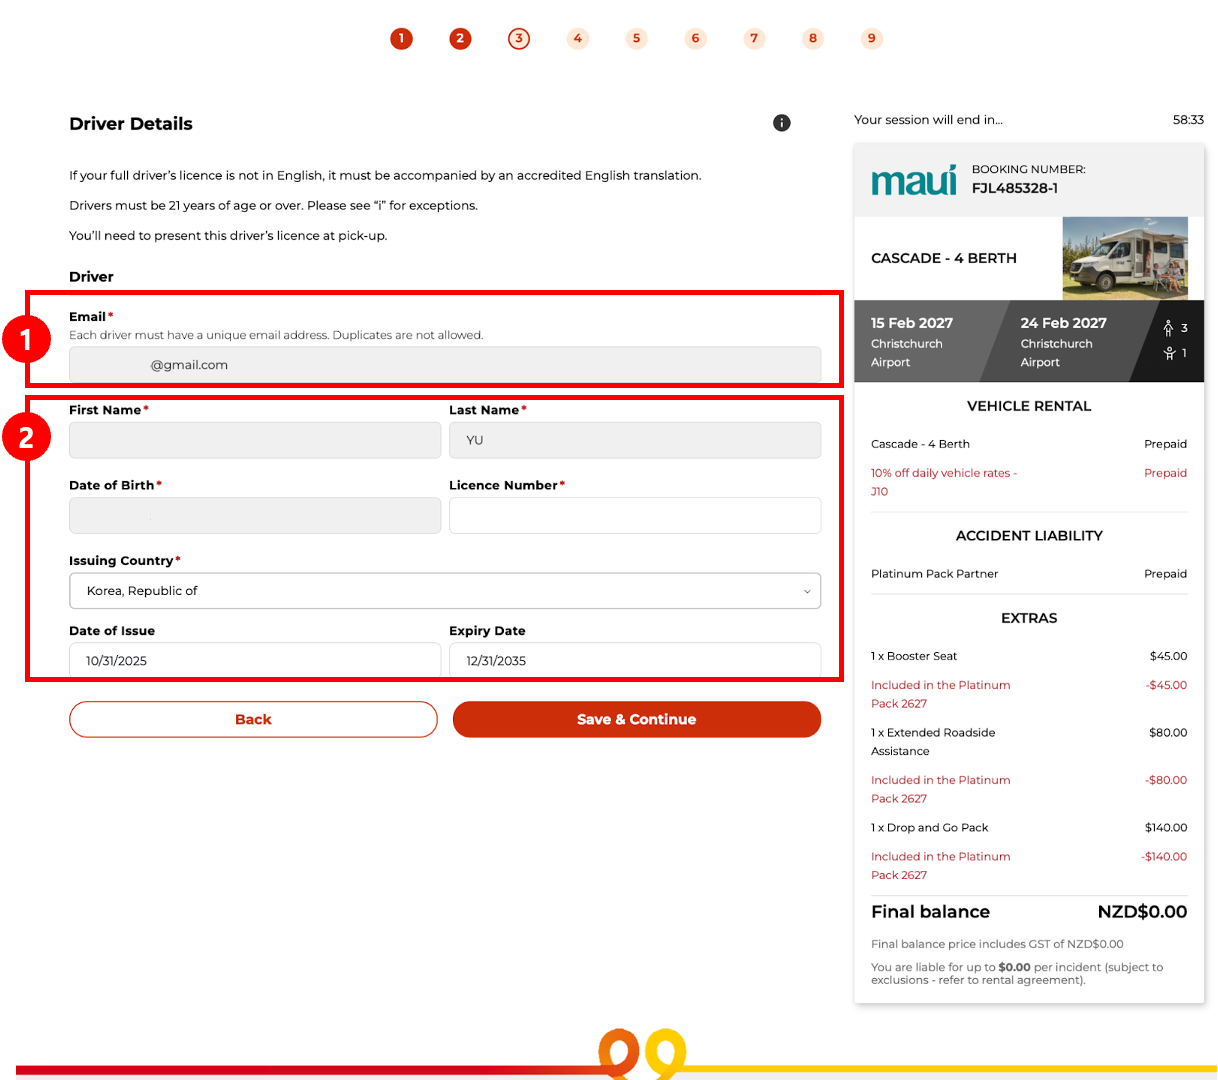The height and width of the screenshot is (1080, 1218).
Task: Click the Last Name field
Action: point(635,440)
